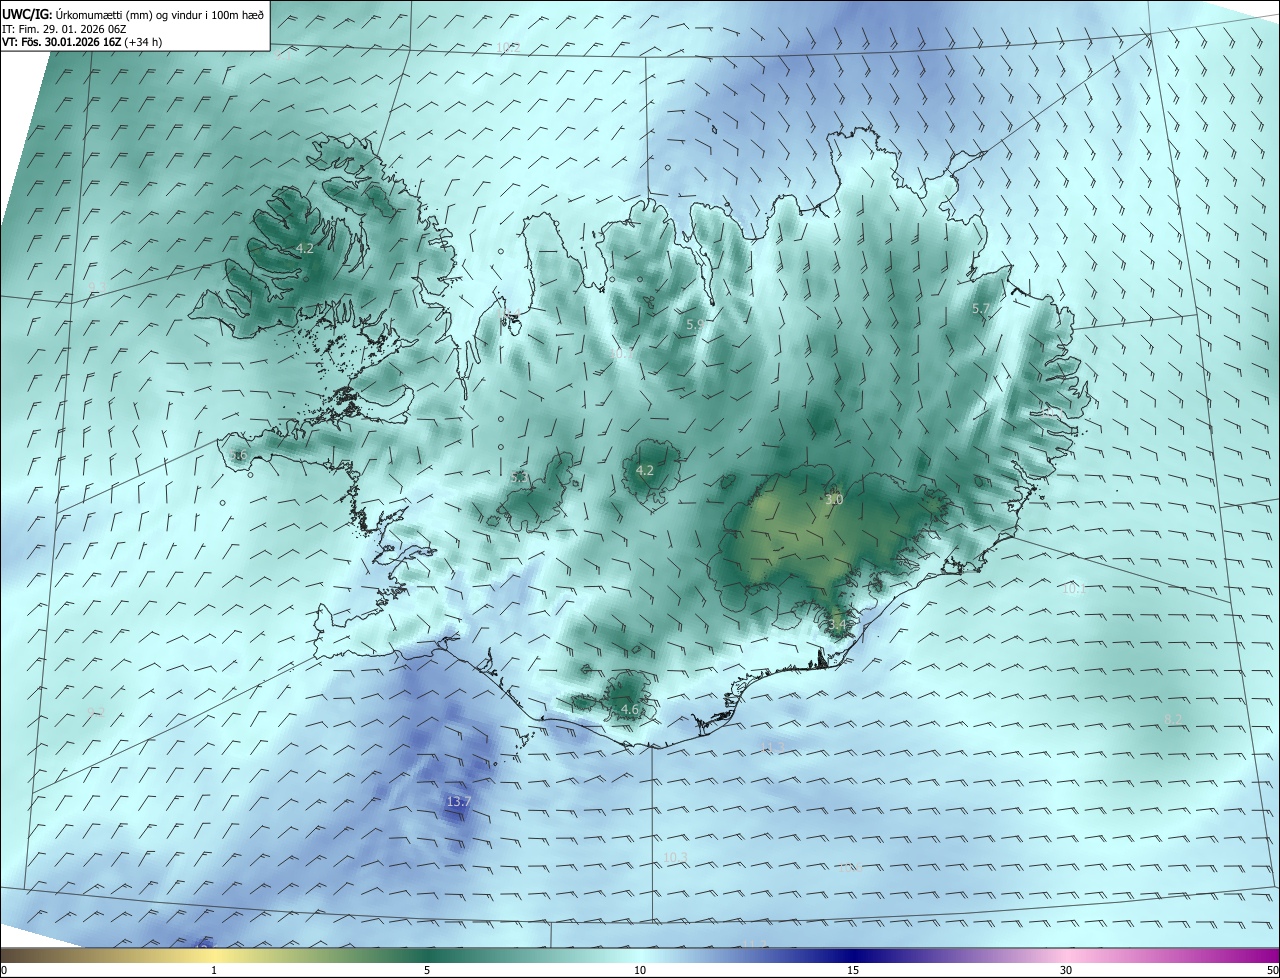Click the 3.4 value label near the southeast coast
This screenshot has height=978, width=1280.
[x=837, y=625]
